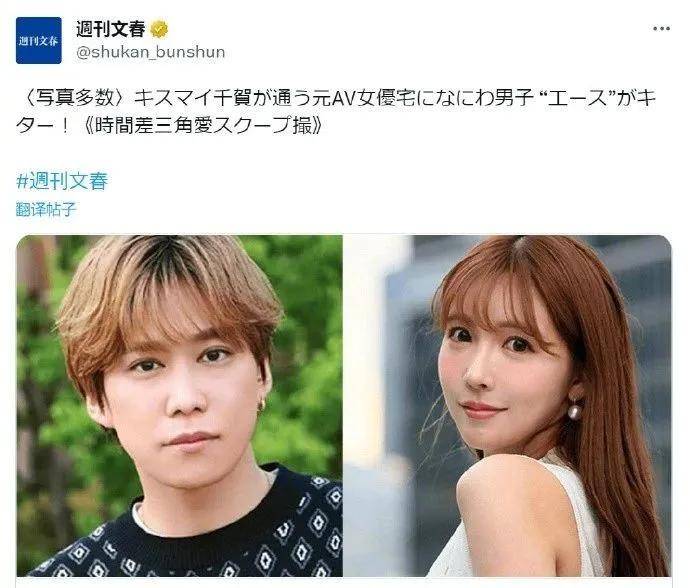Open the #週刊文春 hashtag
Viewport: 690px width, 588px height.
pyautogui.click(x=62, y=181)
